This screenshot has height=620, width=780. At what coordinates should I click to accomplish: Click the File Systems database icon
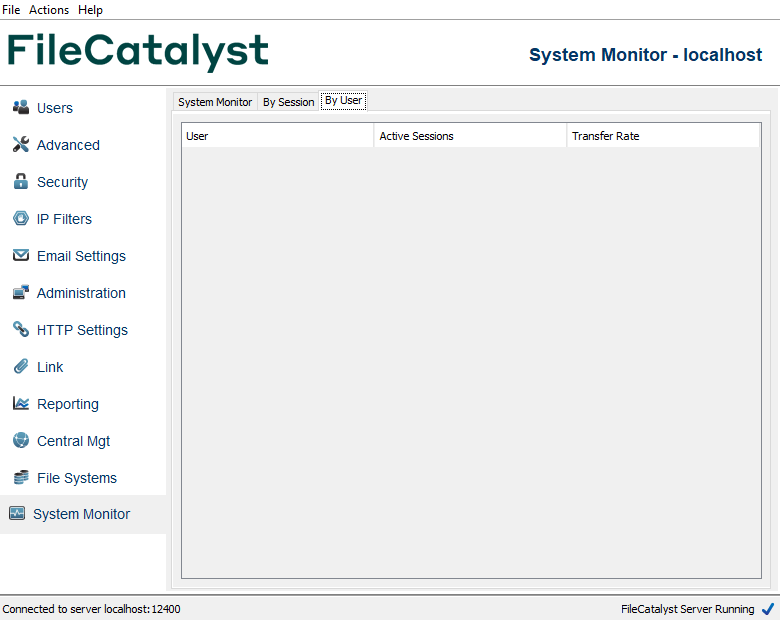[21, 477]
